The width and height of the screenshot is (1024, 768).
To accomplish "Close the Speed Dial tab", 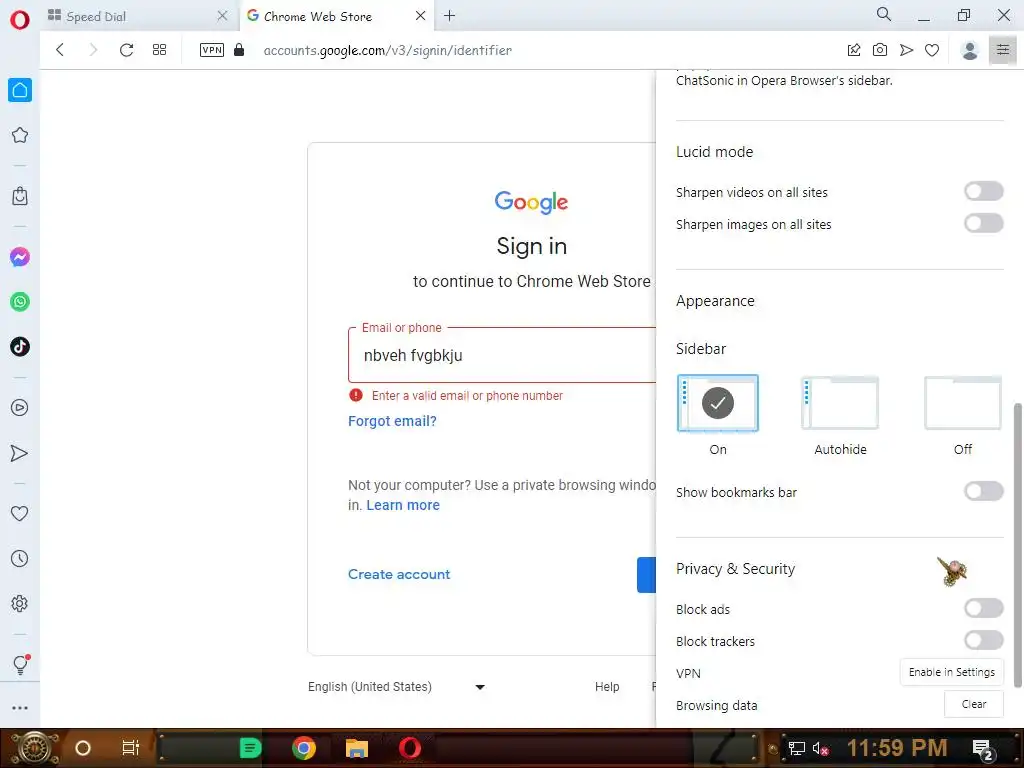I will pos(222,16).
